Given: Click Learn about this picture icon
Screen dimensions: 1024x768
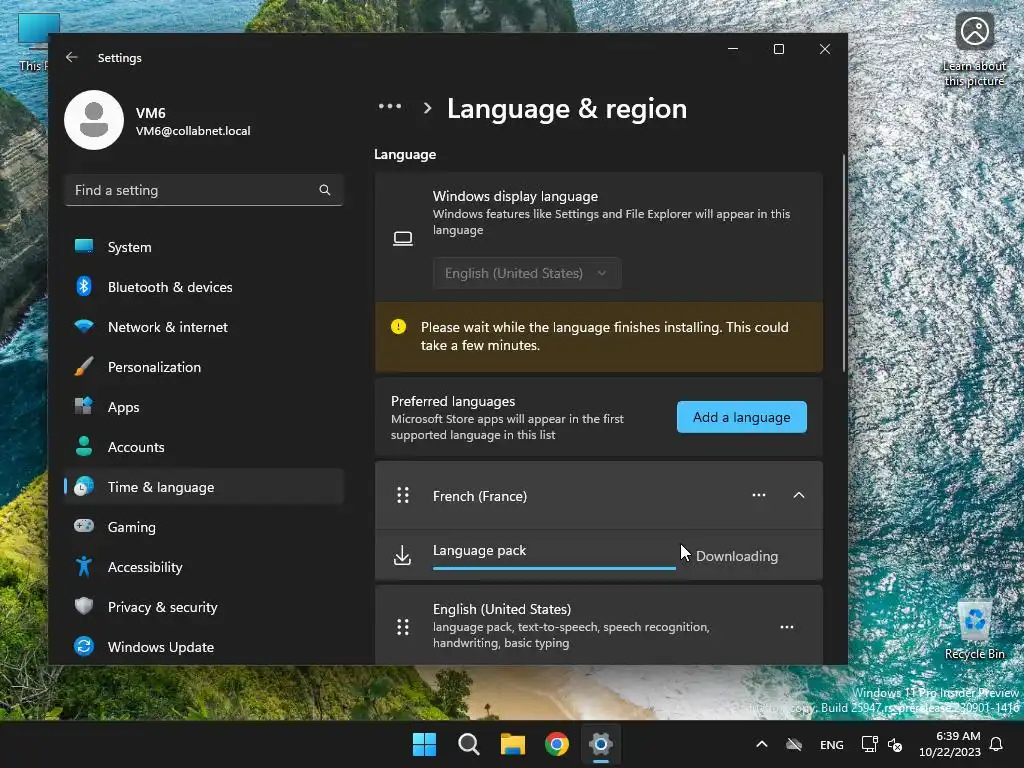Looking at the screenshot, I should (974, 50).
